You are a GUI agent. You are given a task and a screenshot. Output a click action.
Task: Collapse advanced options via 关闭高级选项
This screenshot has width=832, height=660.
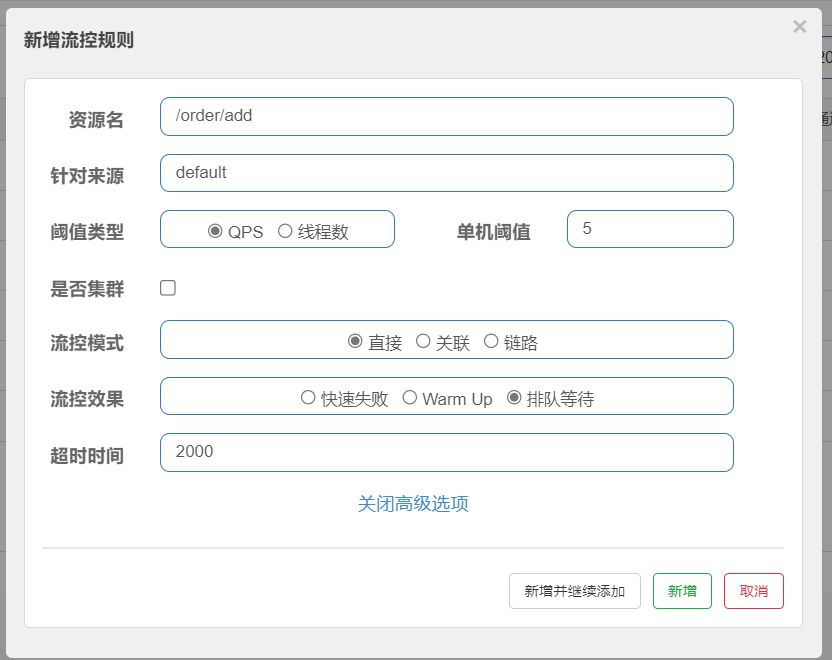pyautogui.click(x=413, y=504)
